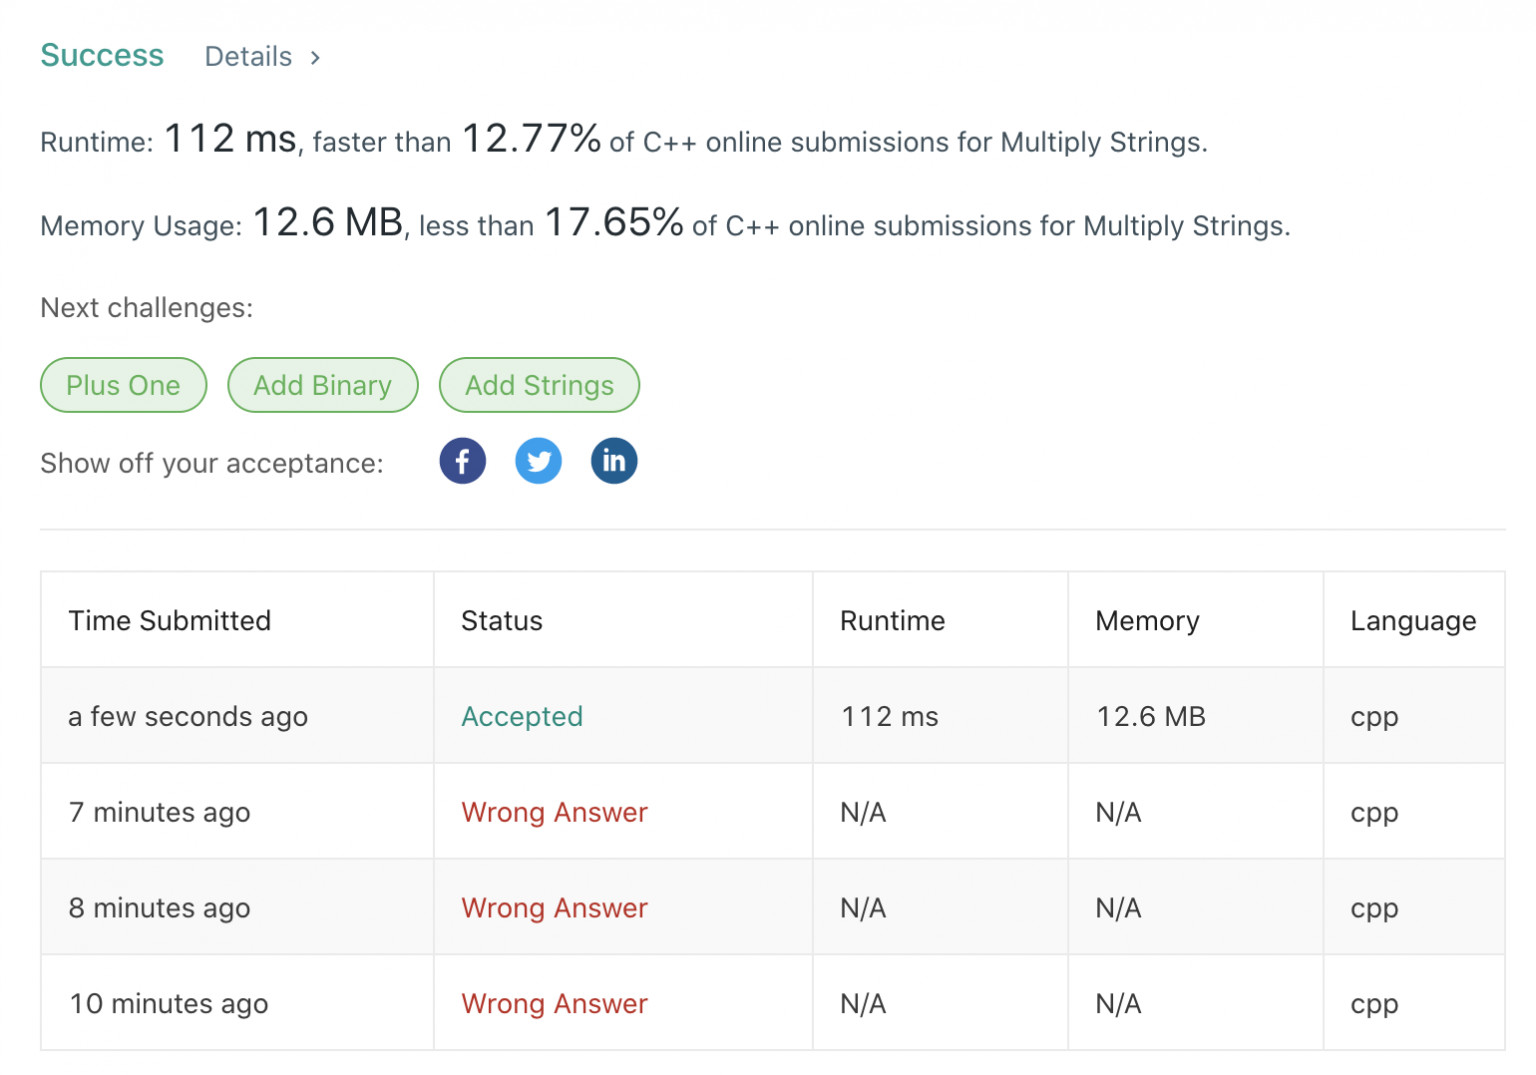
Task: Click the Memory column header
Action: pyautogui.click(x=1147, y=620)
